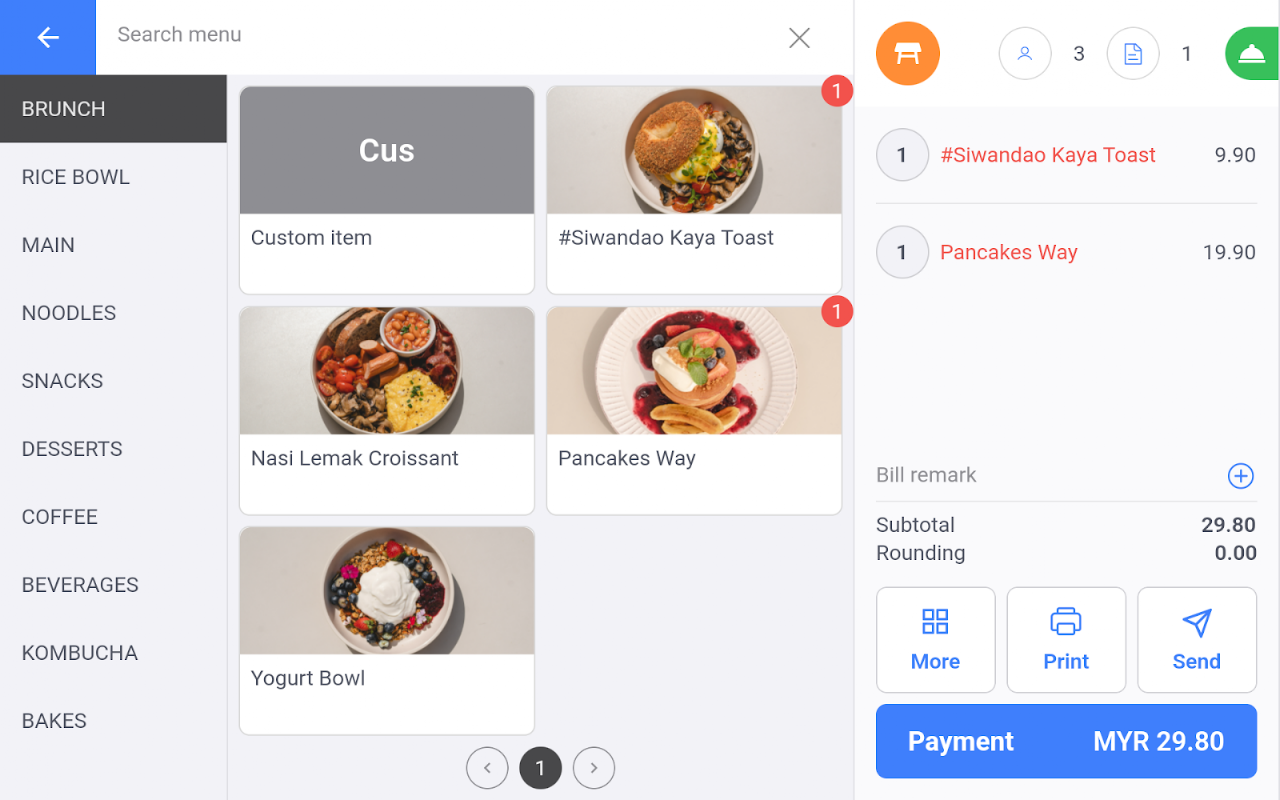Print the order using Print button
Screen dimensions: 1280x800
tap(1066, 640)
